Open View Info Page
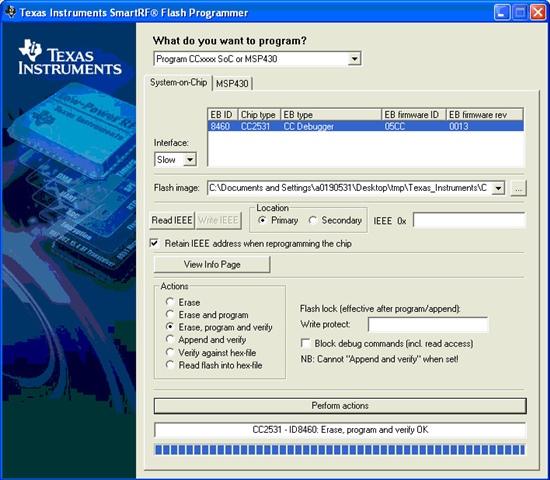Image resolution: width=550 pixels, height=480 pixels. [212, 264]
